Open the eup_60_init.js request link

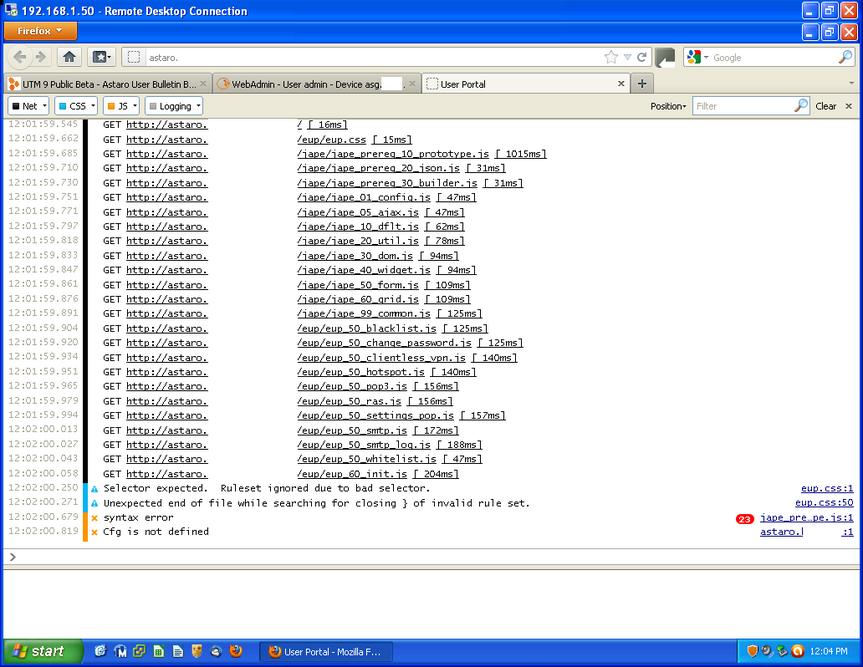pyautogui.click(x=352, y=474)
